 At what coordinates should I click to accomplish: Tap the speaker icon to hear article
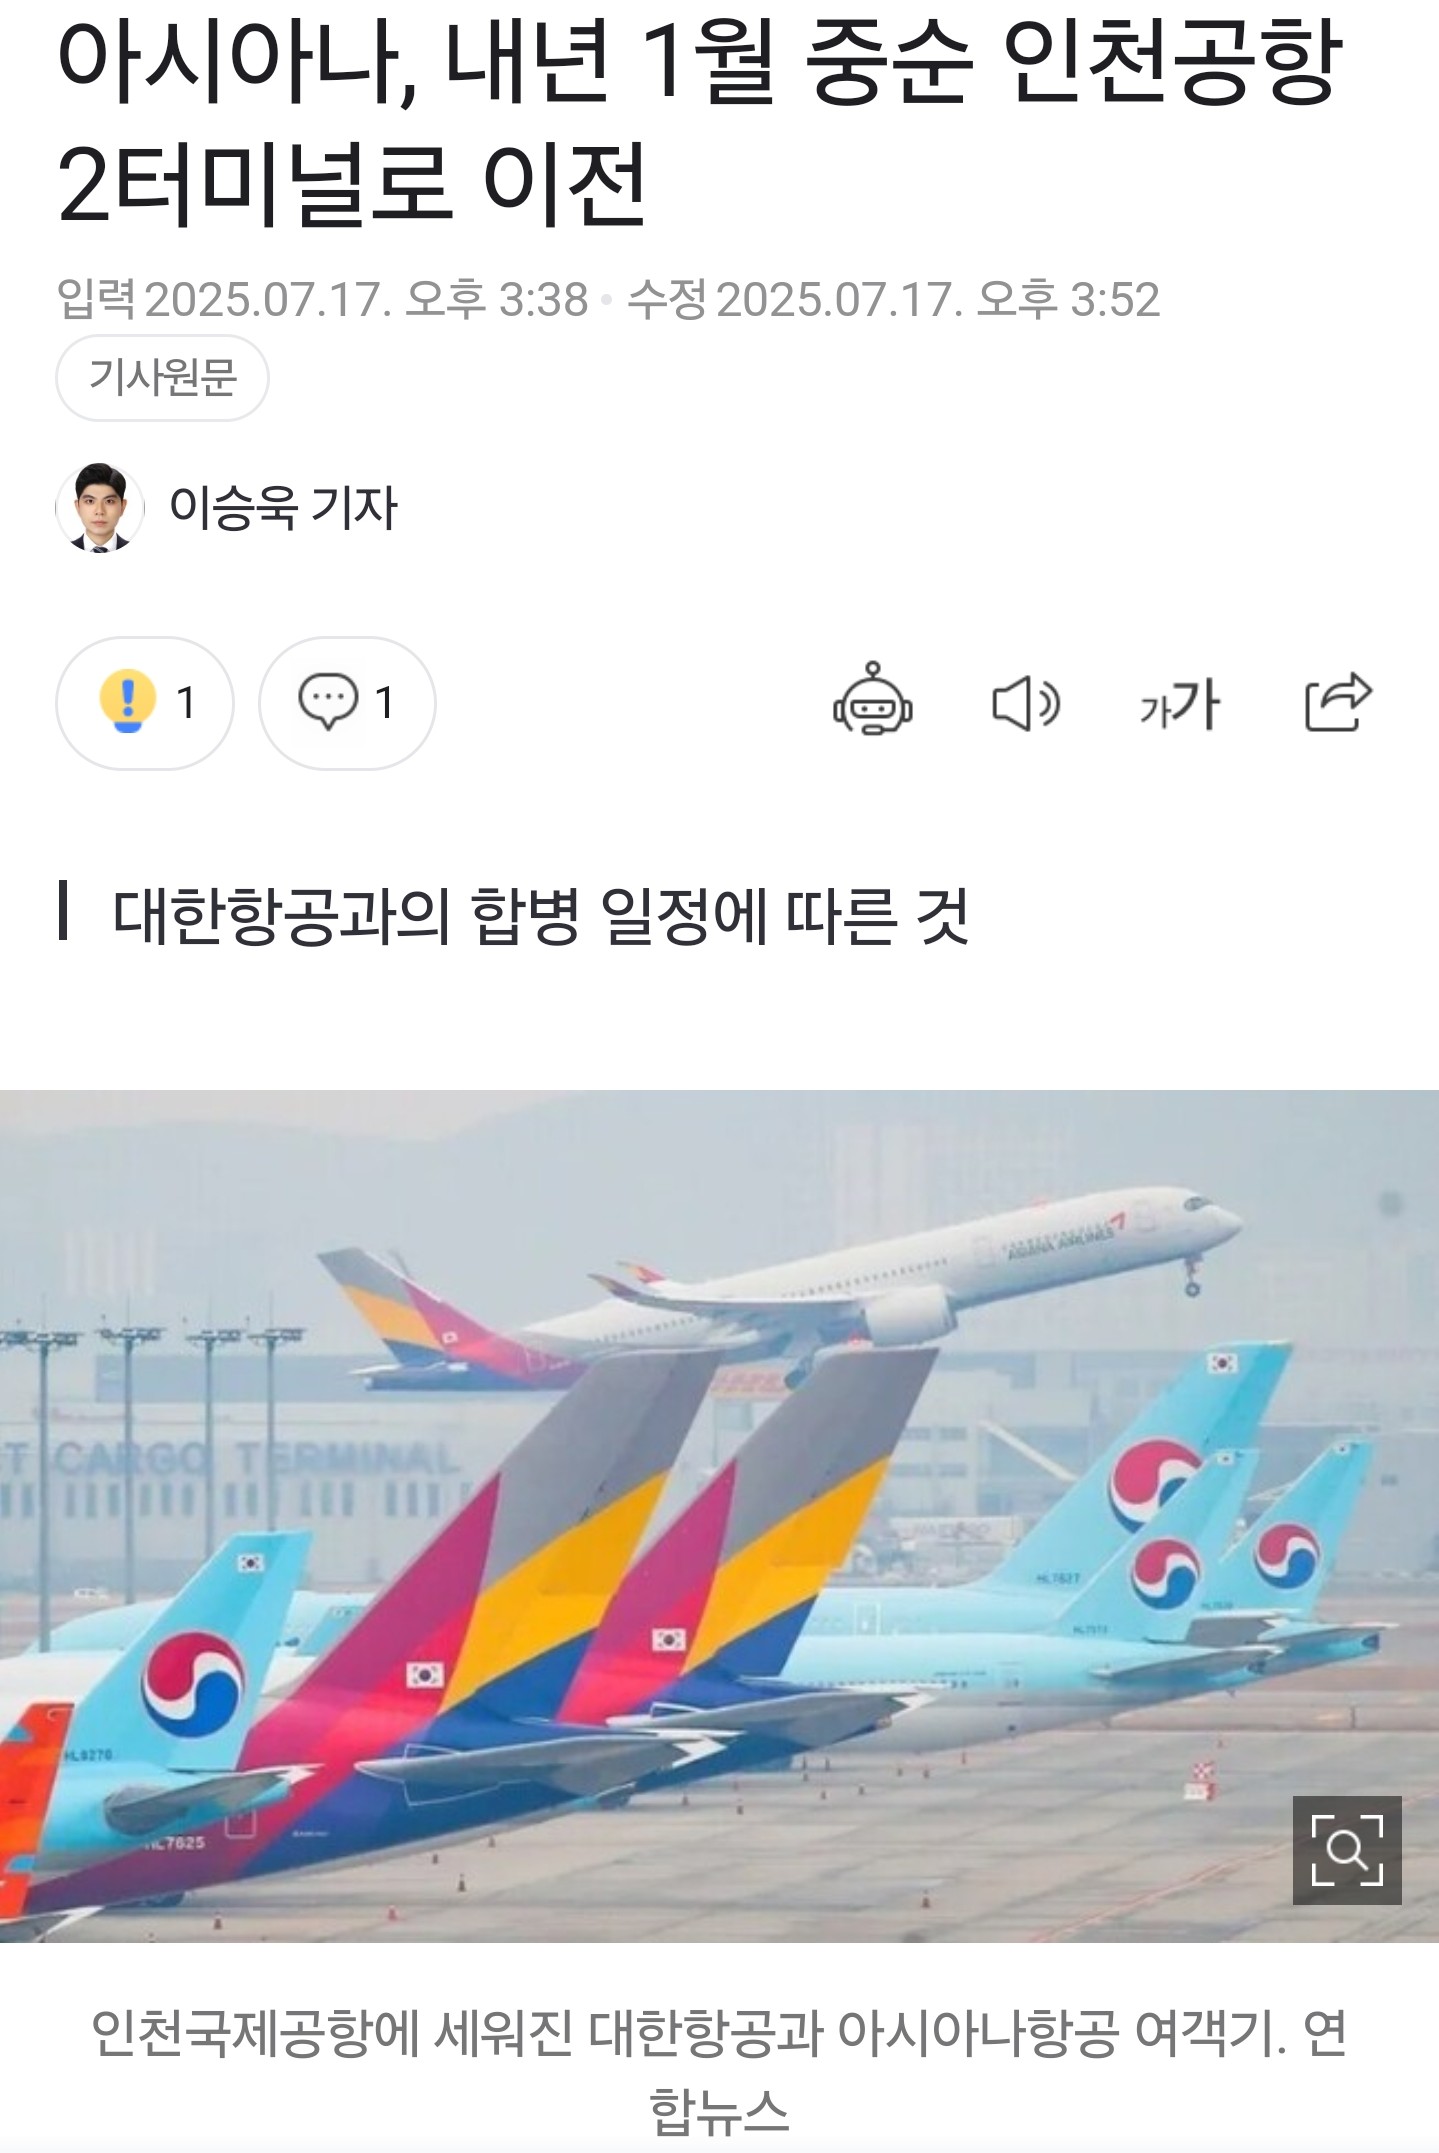(x=1026, y=703)
